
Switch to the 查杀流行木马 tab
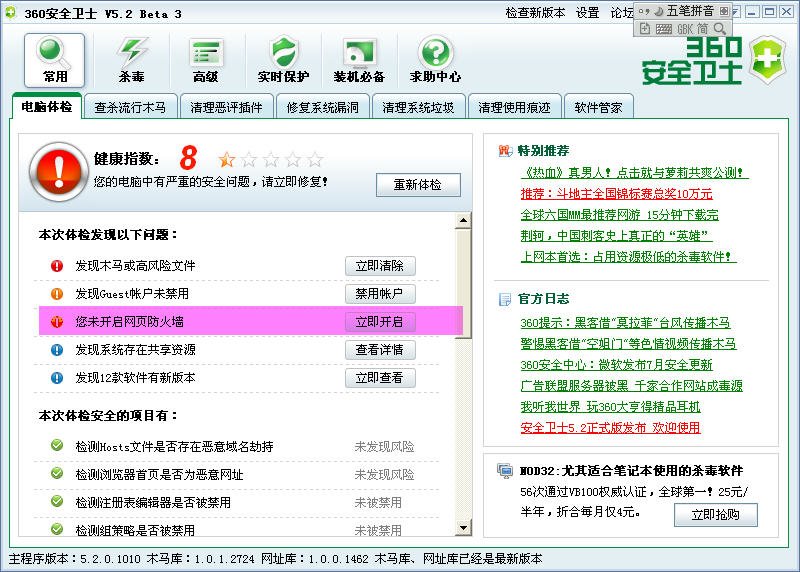click(x=130, y=107)
